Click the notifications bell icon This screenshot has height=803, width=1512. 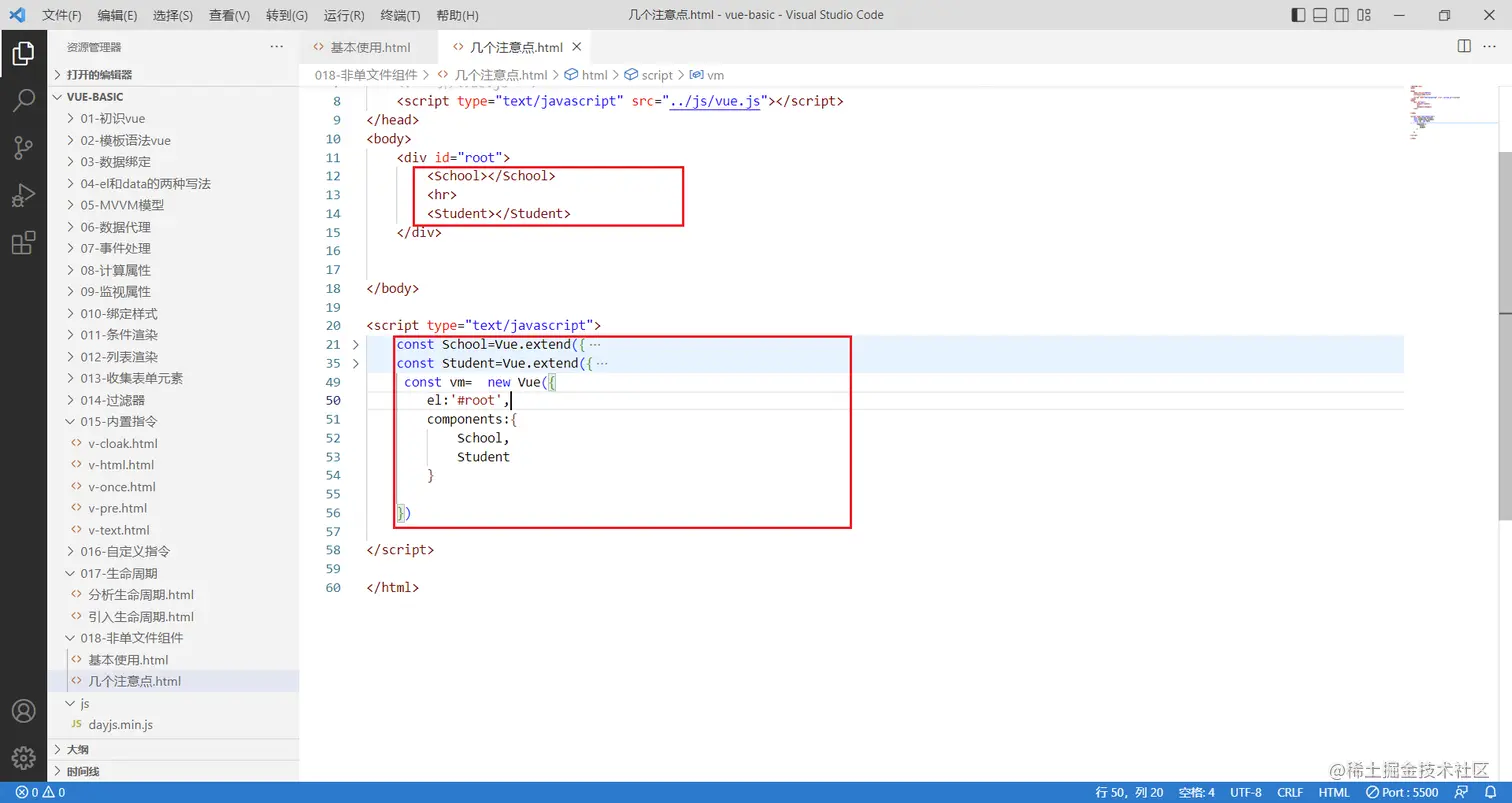(1490, 792)
